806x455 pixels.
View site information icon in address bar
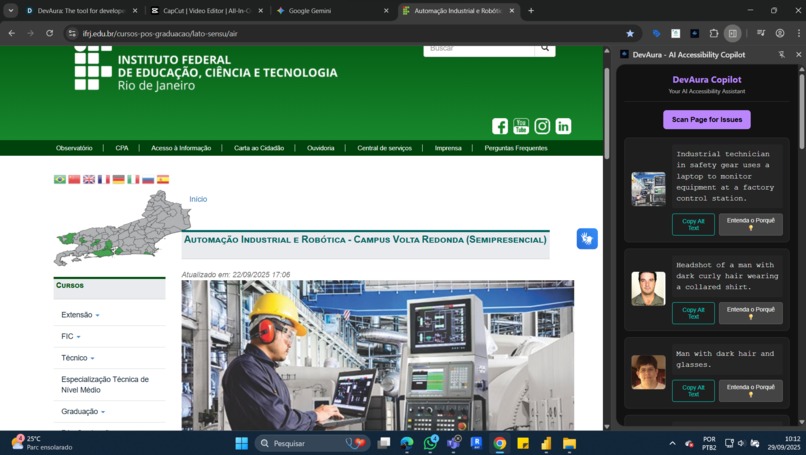click(72, 33)
